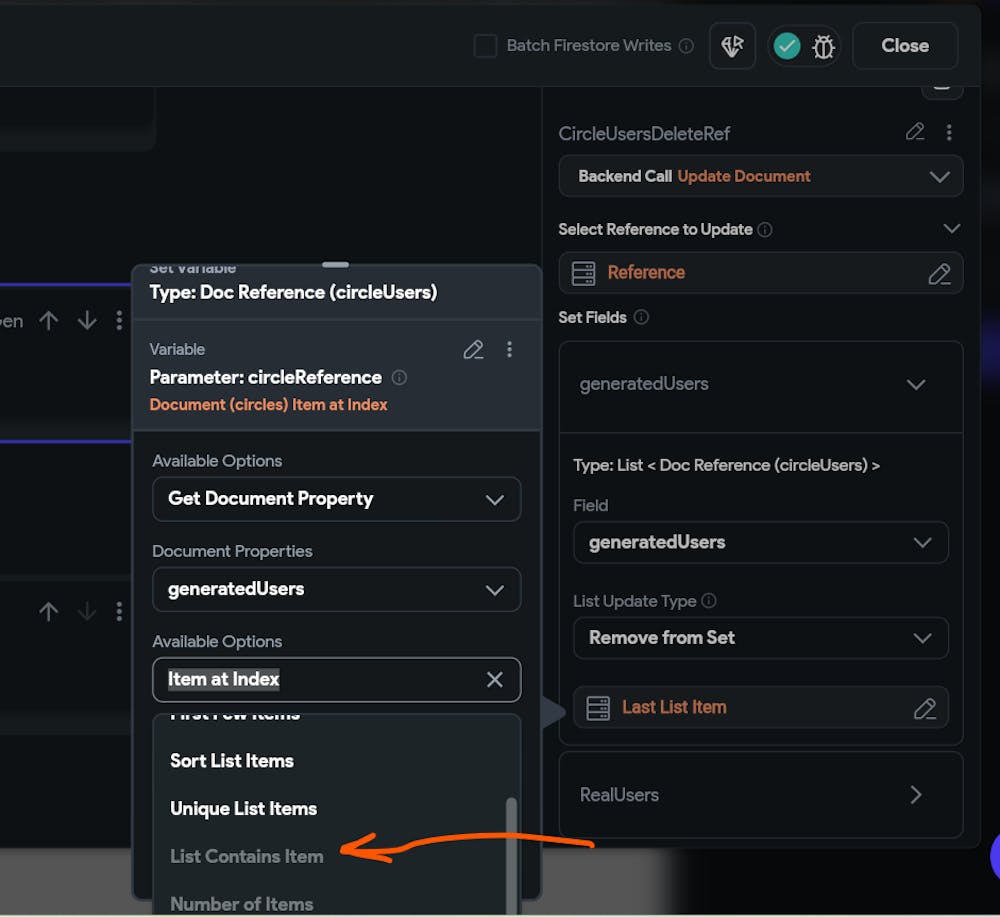Open the bug debug icon
This screenshot has height=917, width=1000.
click(x=823, y=46)
